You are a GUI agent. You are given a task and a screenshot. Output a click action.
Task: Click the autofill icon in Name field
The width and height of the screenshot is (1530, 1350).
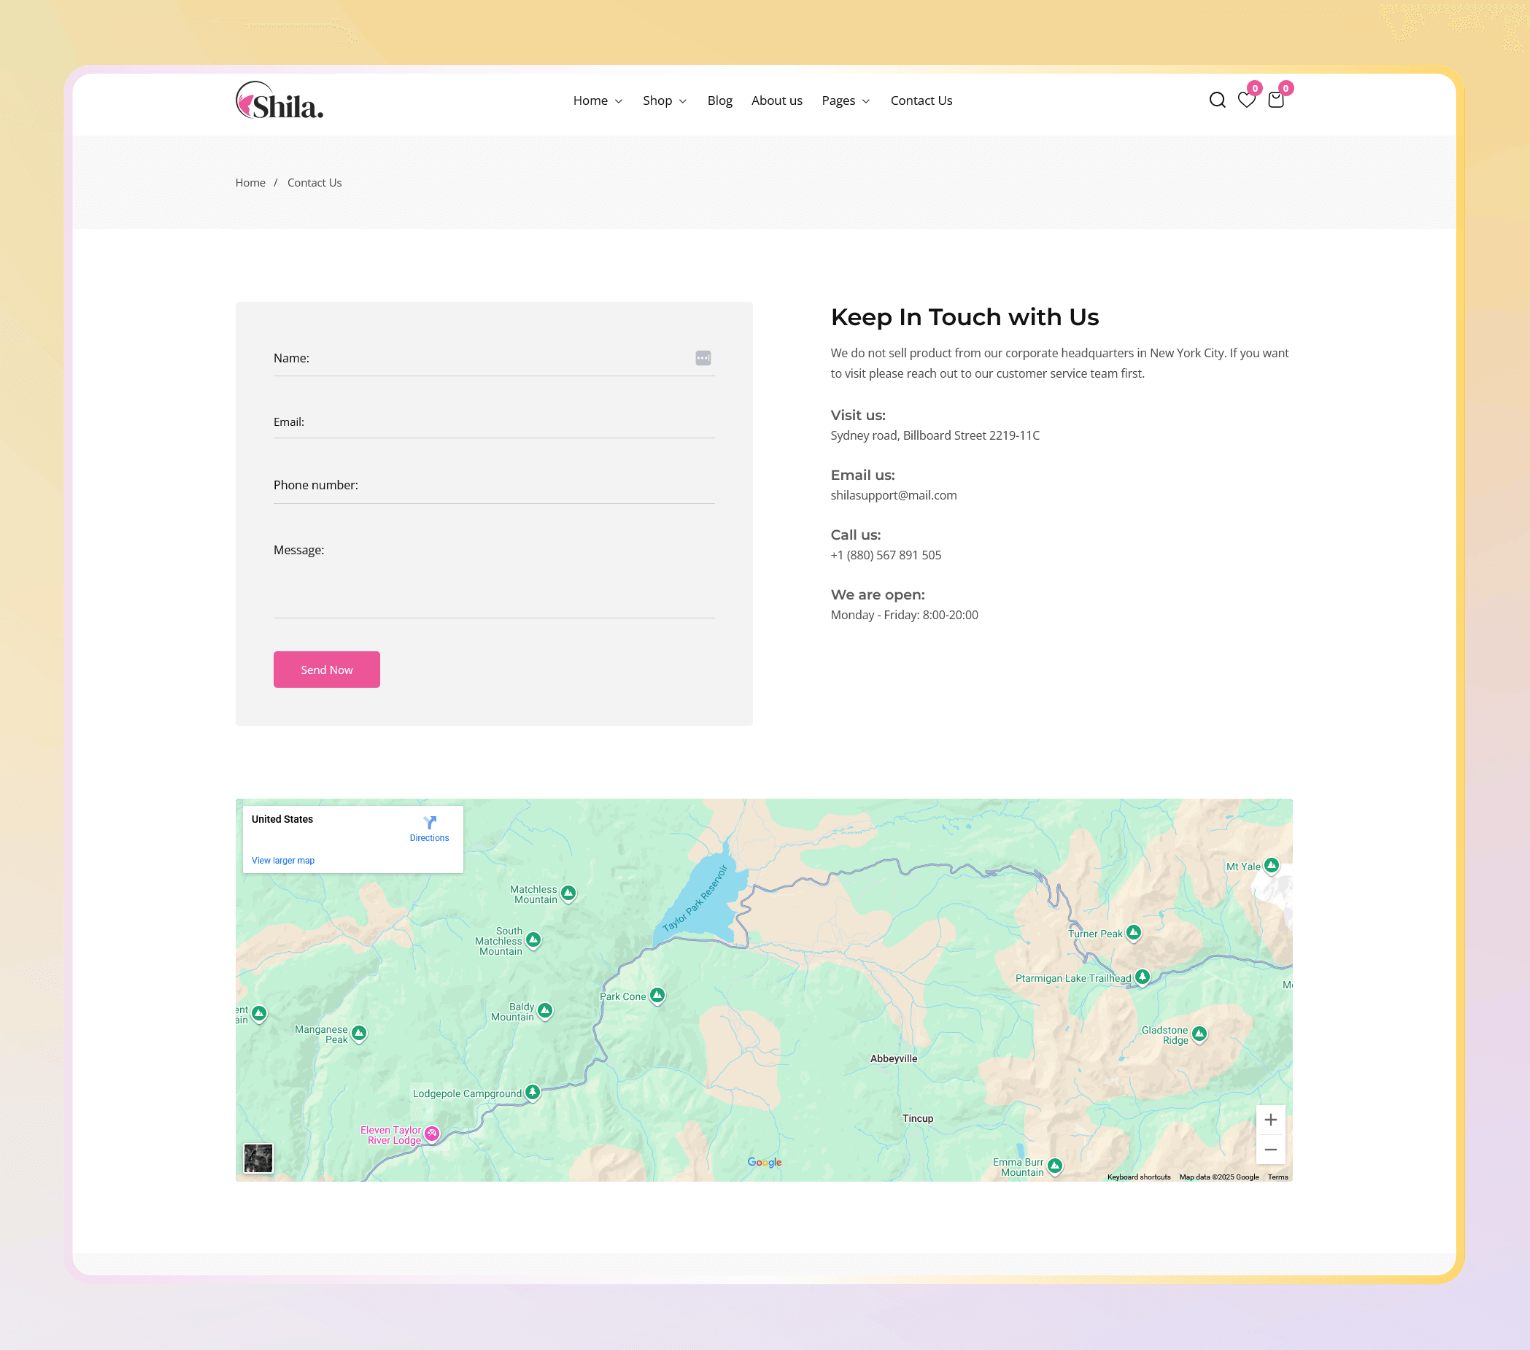point(703,358)
